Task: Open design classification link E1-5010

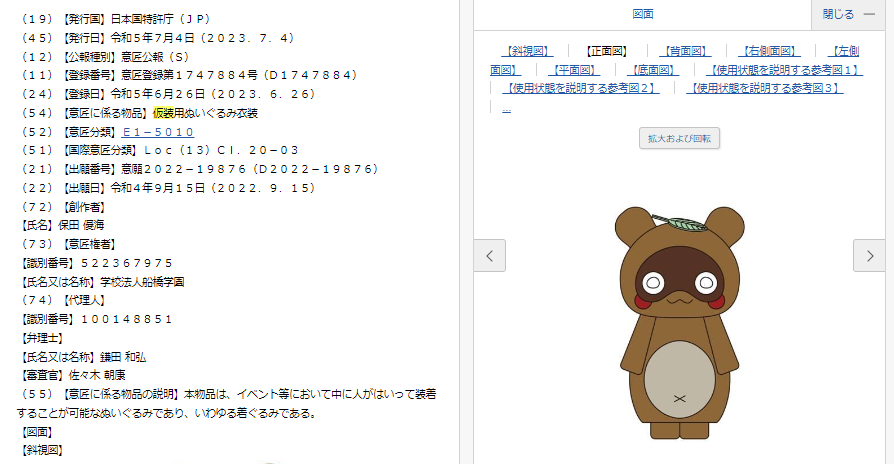Action: click(158, 132)
